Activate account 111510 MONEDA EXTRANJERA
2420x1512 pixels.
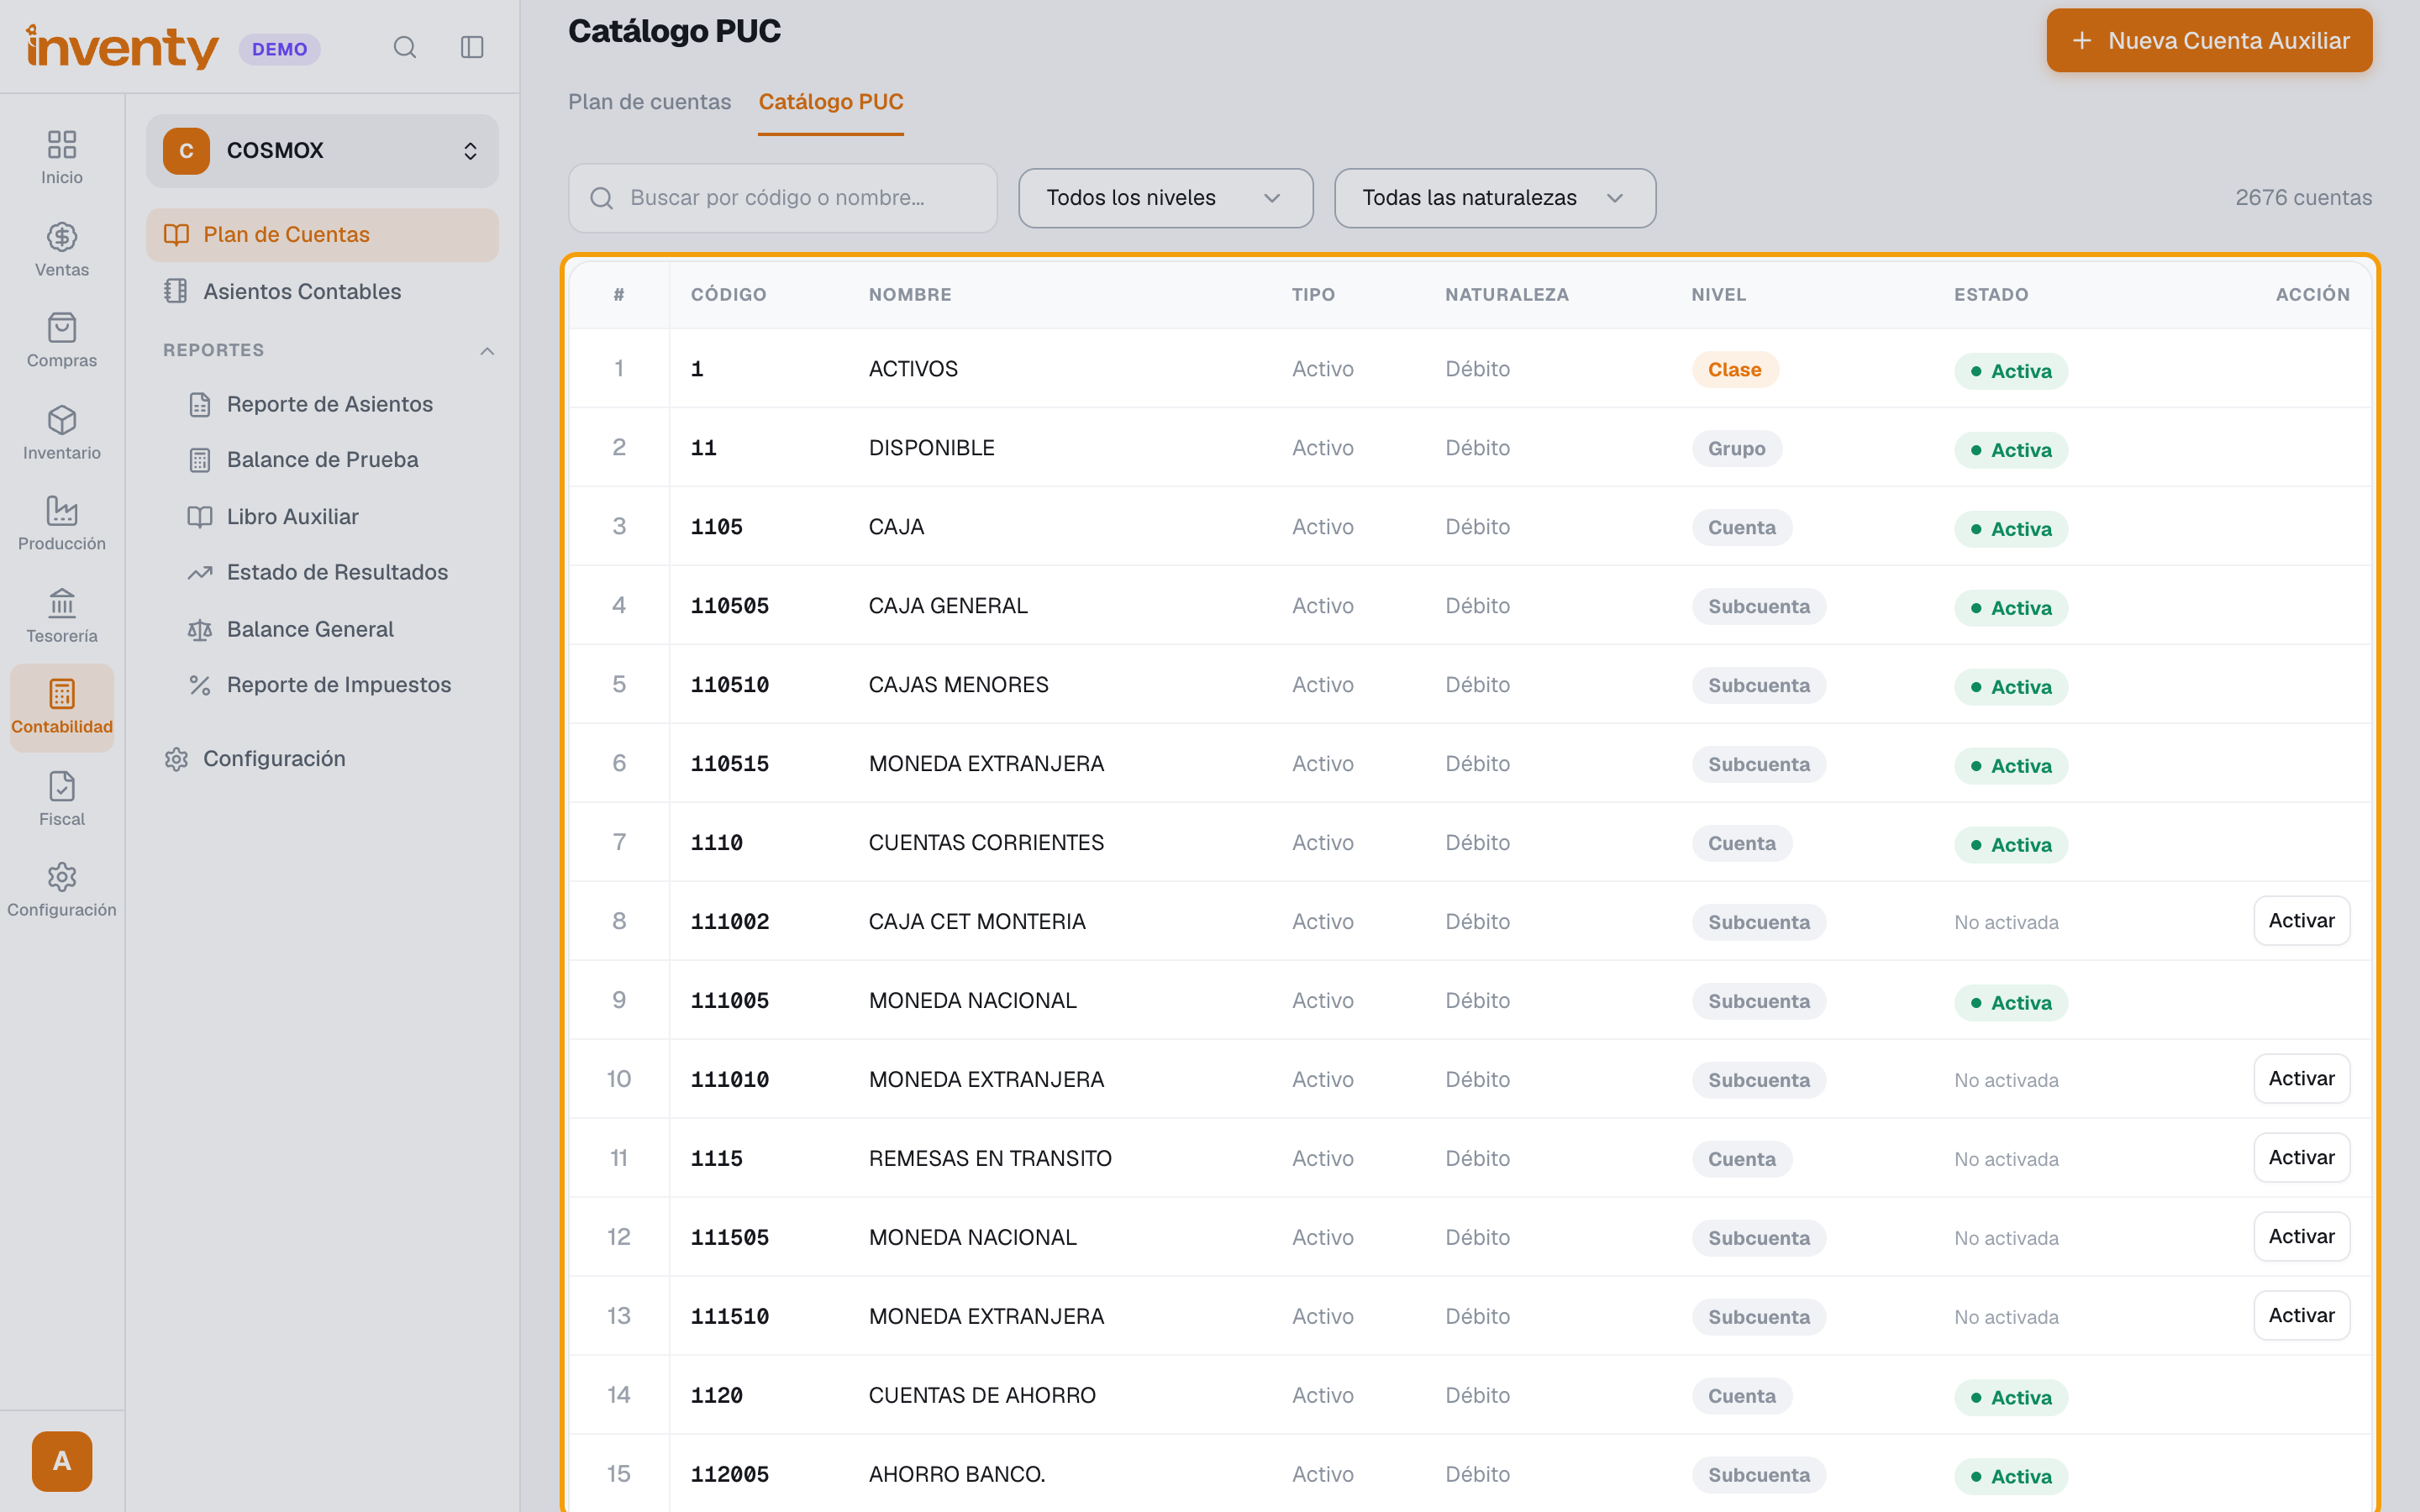tap(2301, 1316)
